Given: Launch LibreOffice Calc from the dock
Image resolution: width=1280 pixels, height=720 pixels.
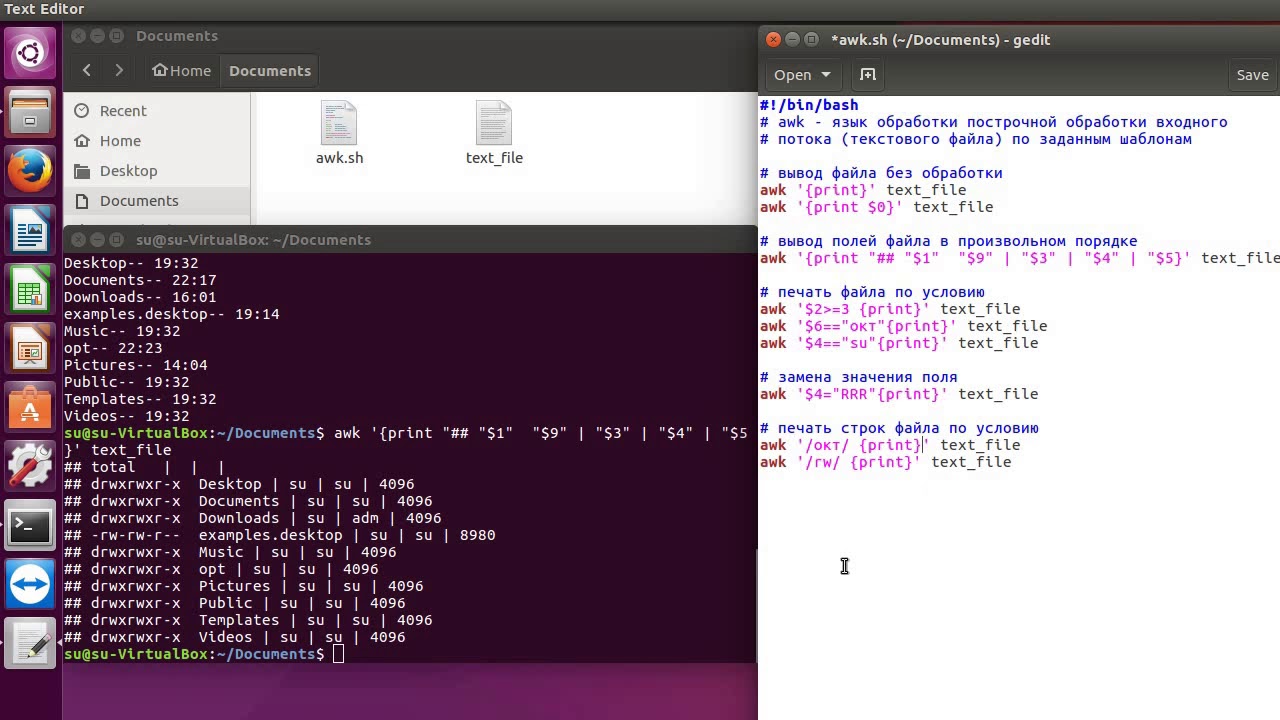Looking at the screenshot, I should [x=30, y=290].
